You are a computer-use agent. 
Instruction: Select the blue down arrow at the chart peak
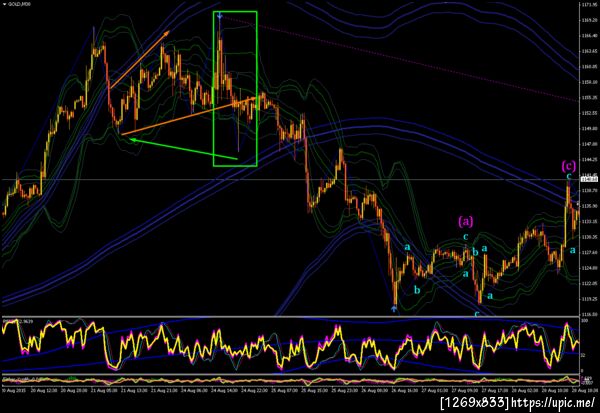pyautogui.click(x=219, y=16)
